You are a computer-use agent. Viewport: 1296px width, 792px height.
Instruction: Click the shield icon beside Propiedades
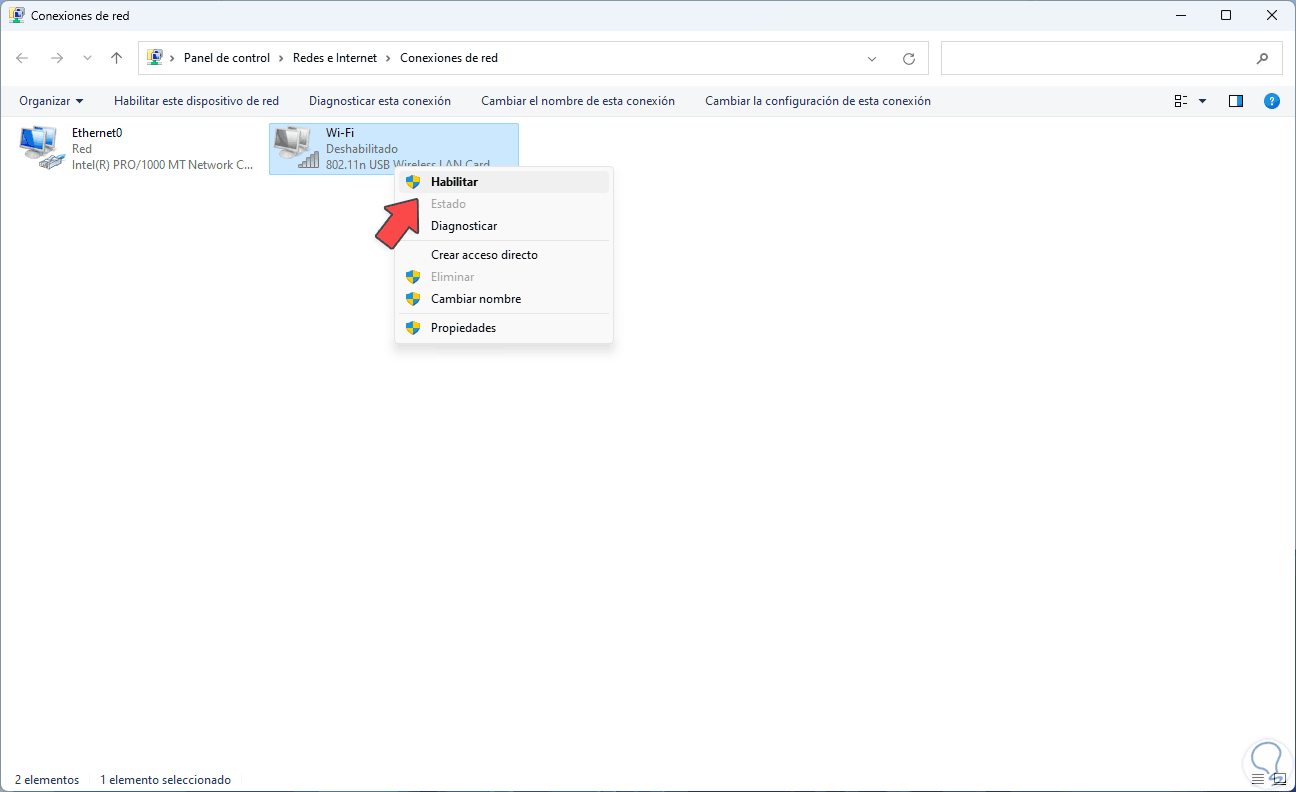coord(412,328)
